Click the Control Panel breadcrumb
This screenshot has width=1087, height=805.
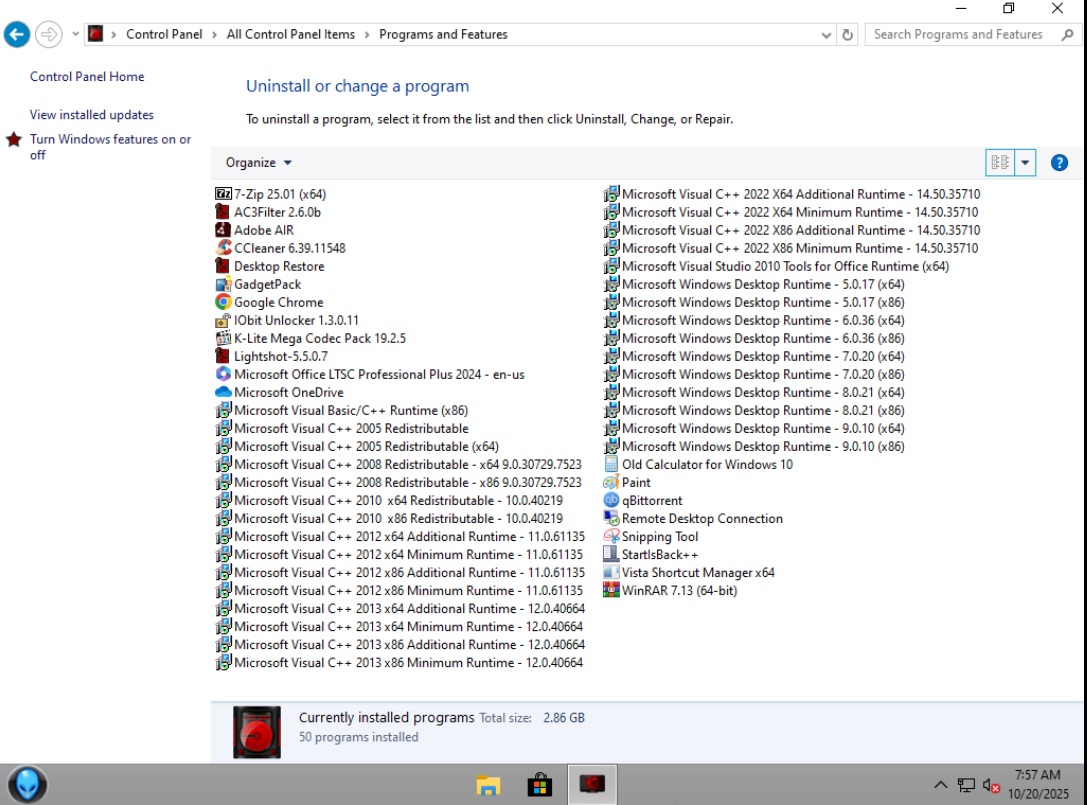(164, 35)
